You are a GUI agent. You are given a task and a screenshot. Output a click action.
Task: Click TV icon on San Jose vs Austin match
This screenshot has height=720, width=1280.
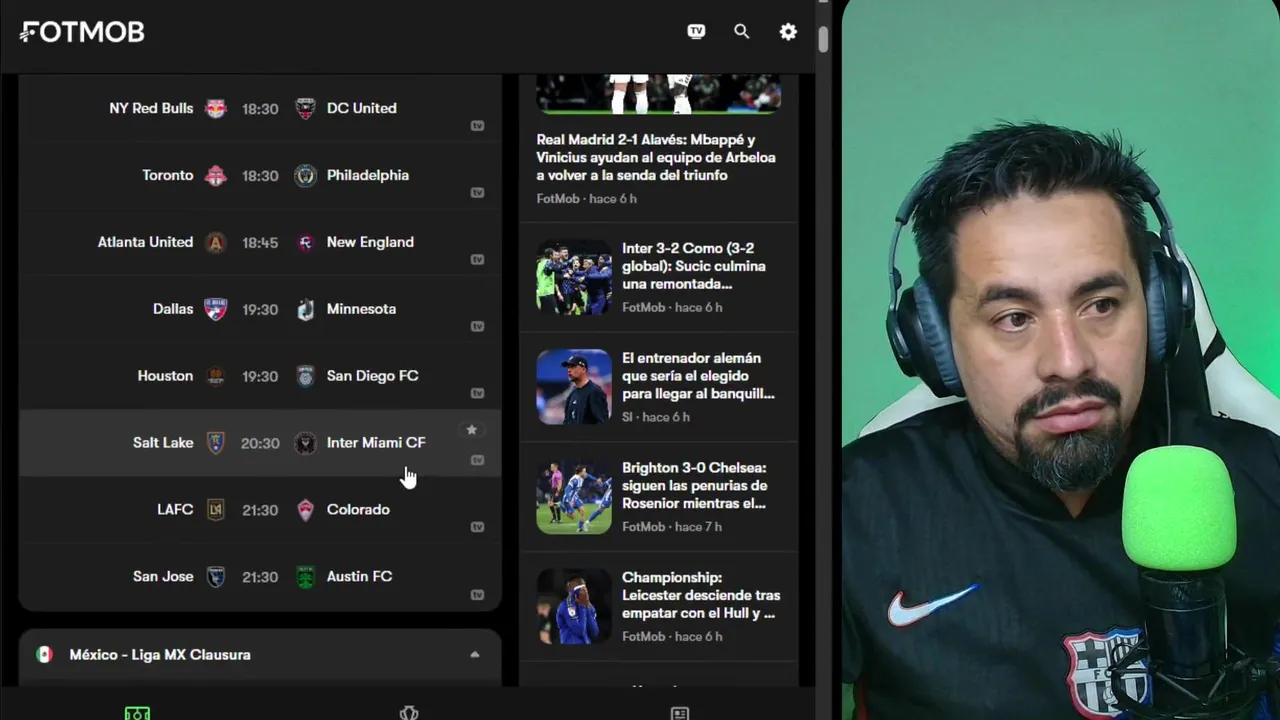pos(477,595)
